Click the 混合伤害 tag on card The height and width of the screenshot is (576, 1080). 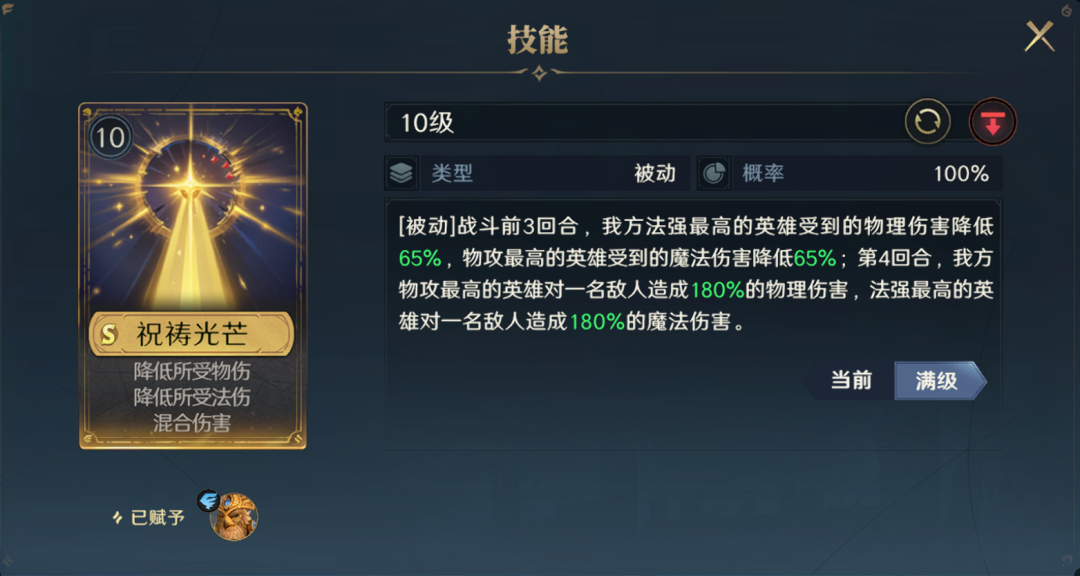coord(192,423)
